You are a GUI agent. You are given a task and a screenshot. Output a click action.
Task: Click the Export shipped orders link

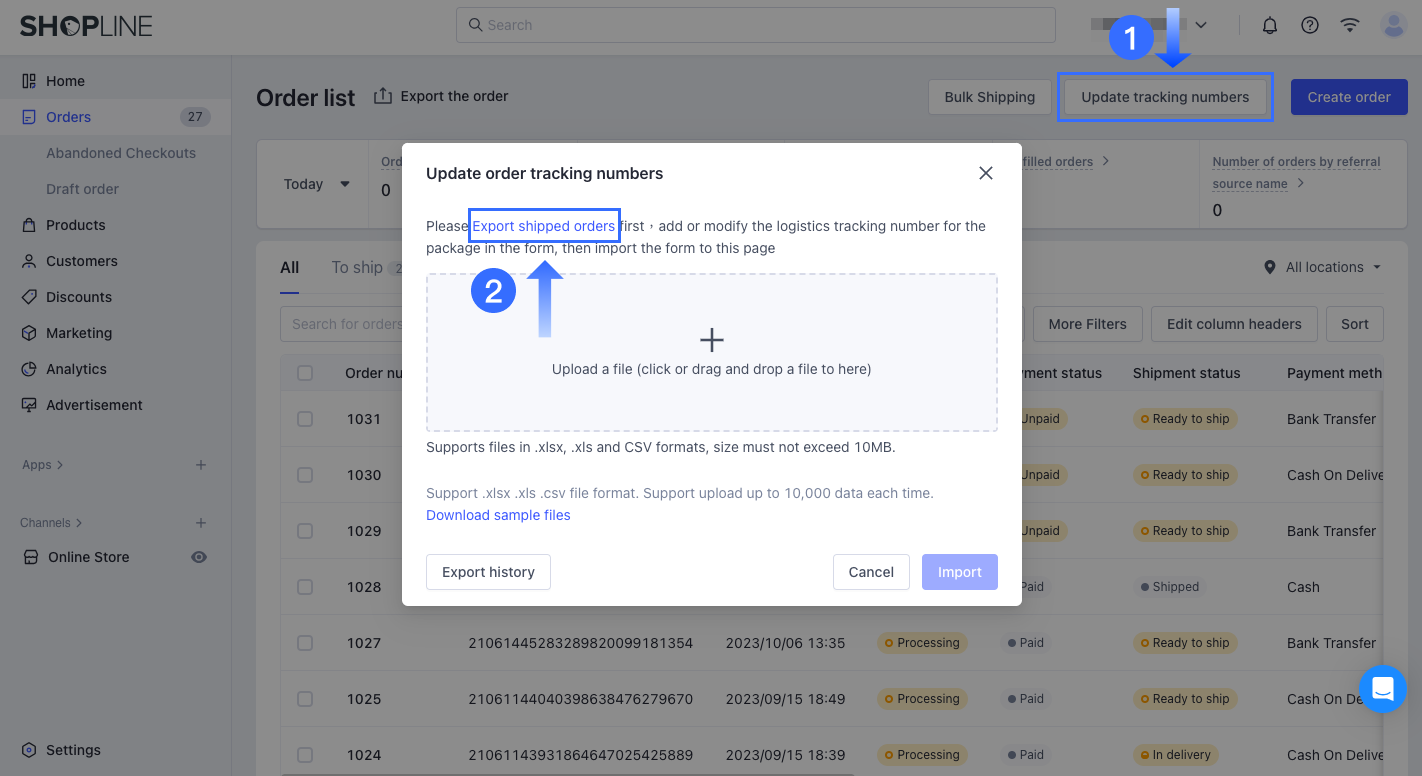(543, 226)
